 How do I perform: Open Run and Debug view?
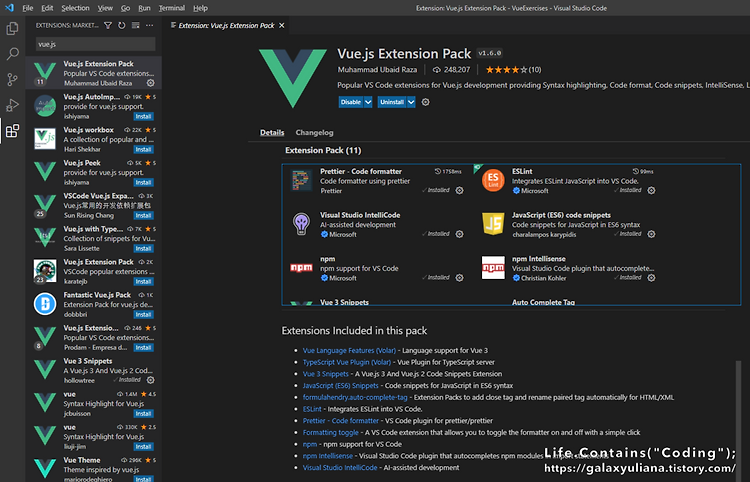[12, 105]
